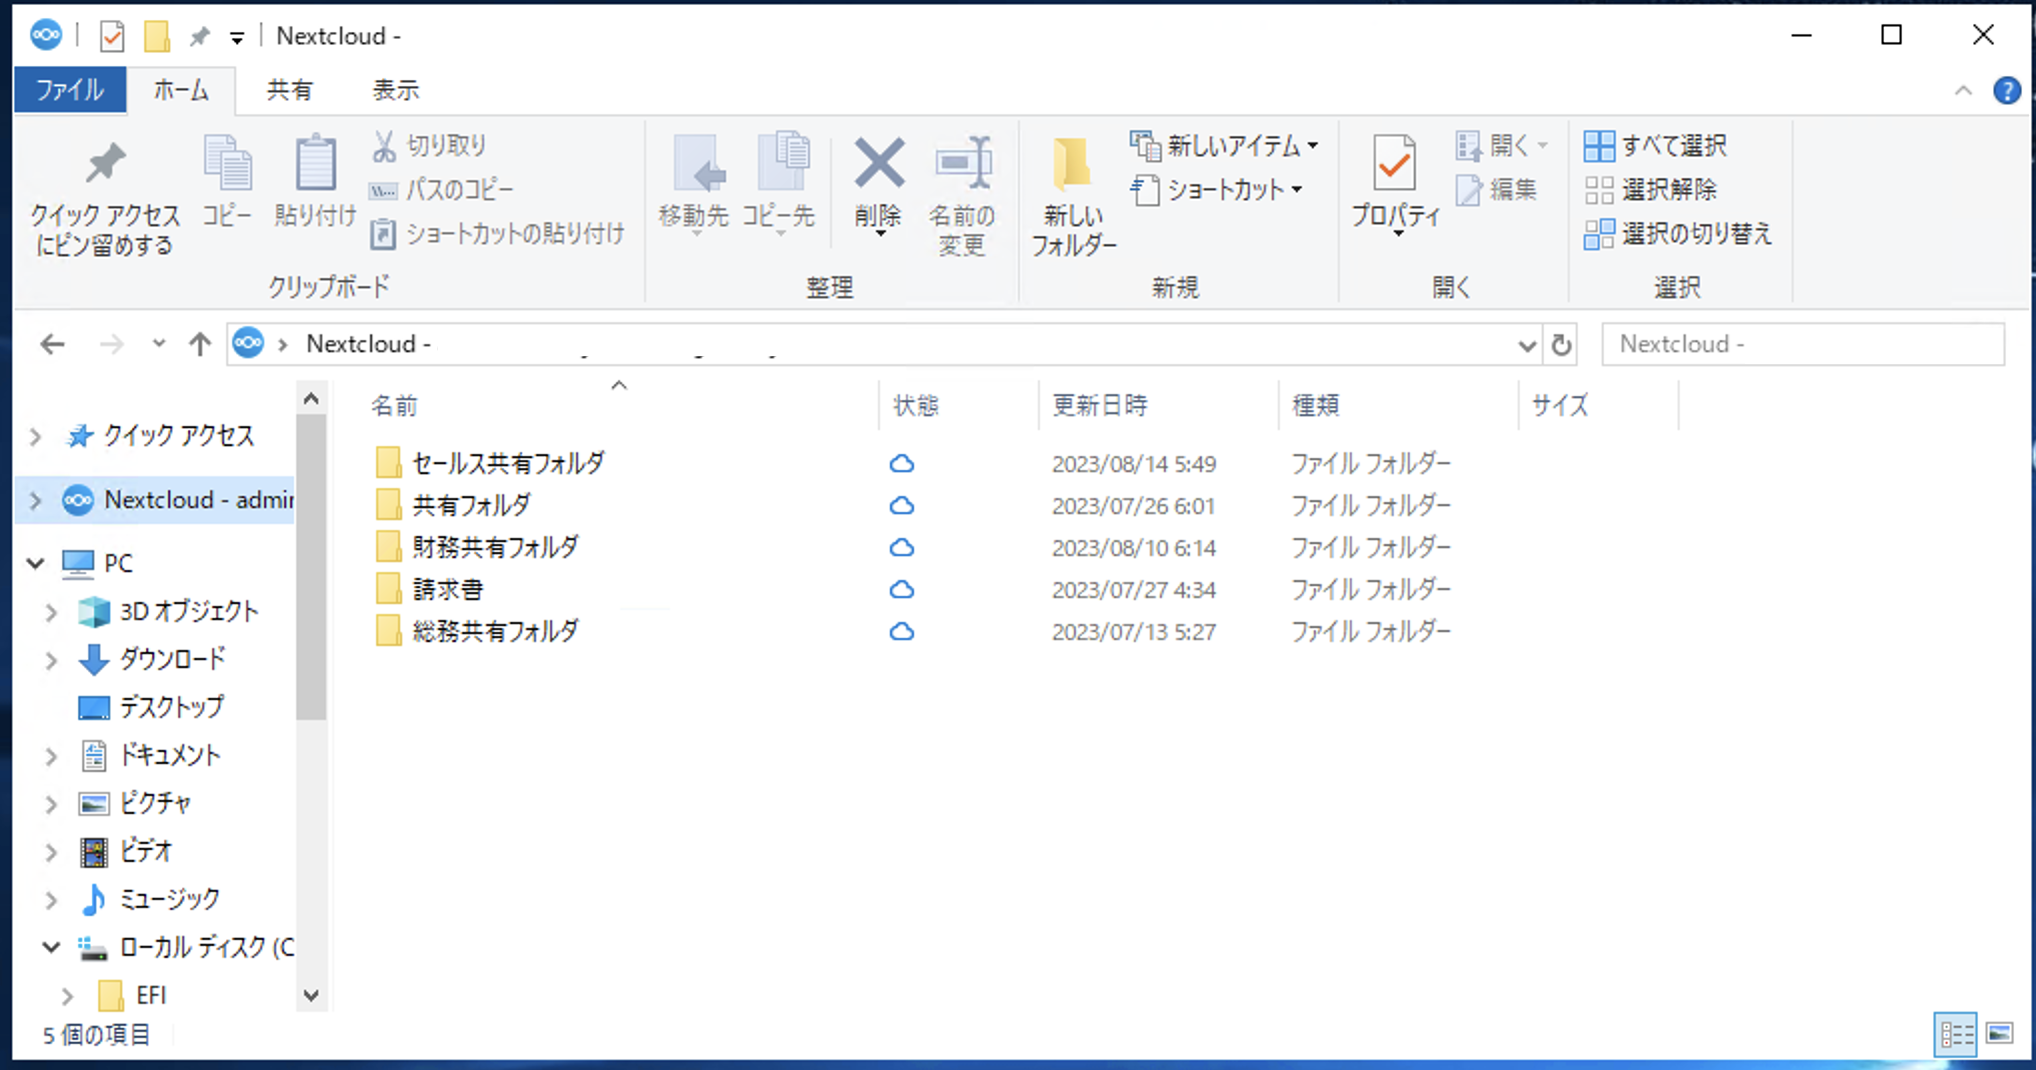Click the up-directory arrow in navigation bar

tap(200, 345)
